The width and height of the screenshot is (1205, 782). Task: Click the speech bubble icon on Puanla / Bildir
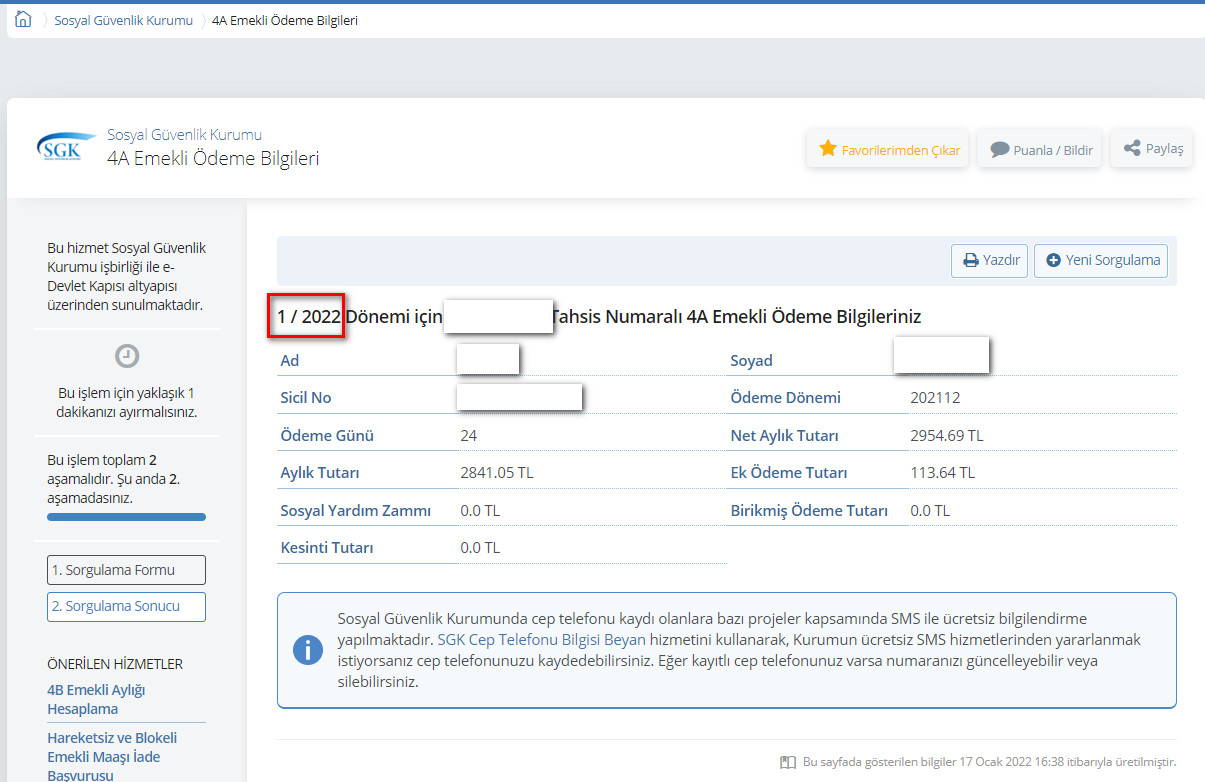(x=999, y=150)
